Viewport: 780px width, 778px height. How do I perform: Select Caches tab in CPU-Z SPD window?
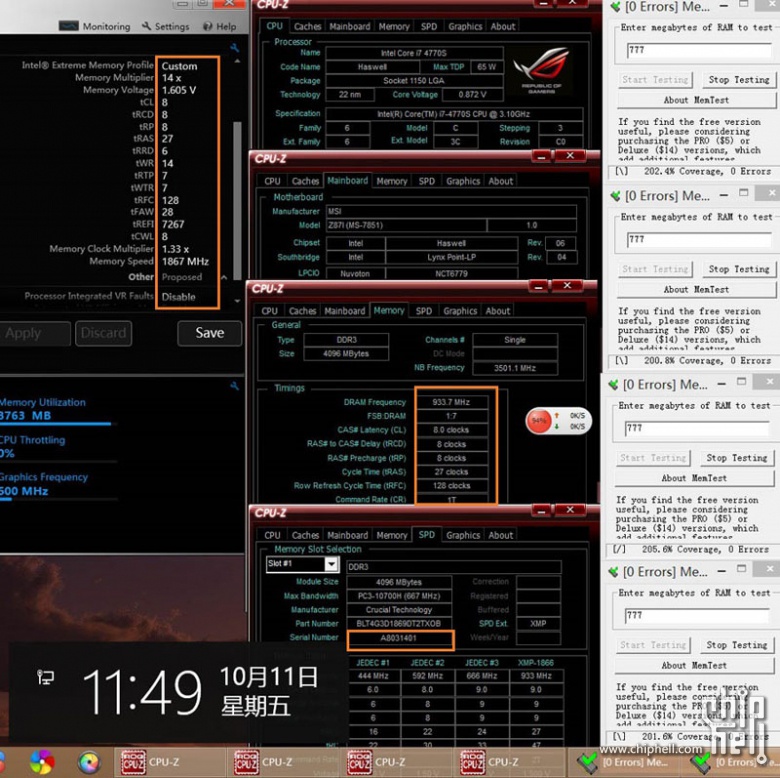(x=305, y=535)
